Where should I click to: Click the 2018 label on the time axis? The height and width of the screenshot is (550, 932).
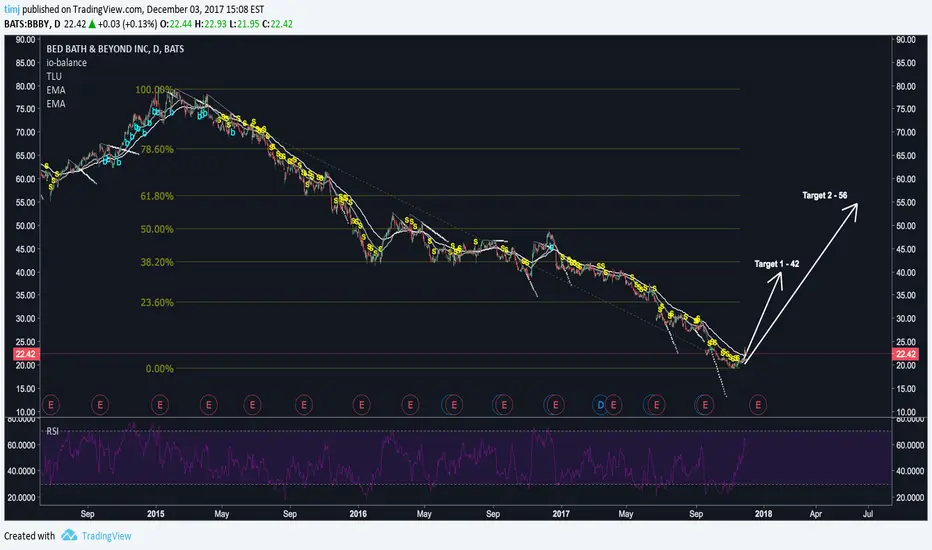[x=763, y=514]
